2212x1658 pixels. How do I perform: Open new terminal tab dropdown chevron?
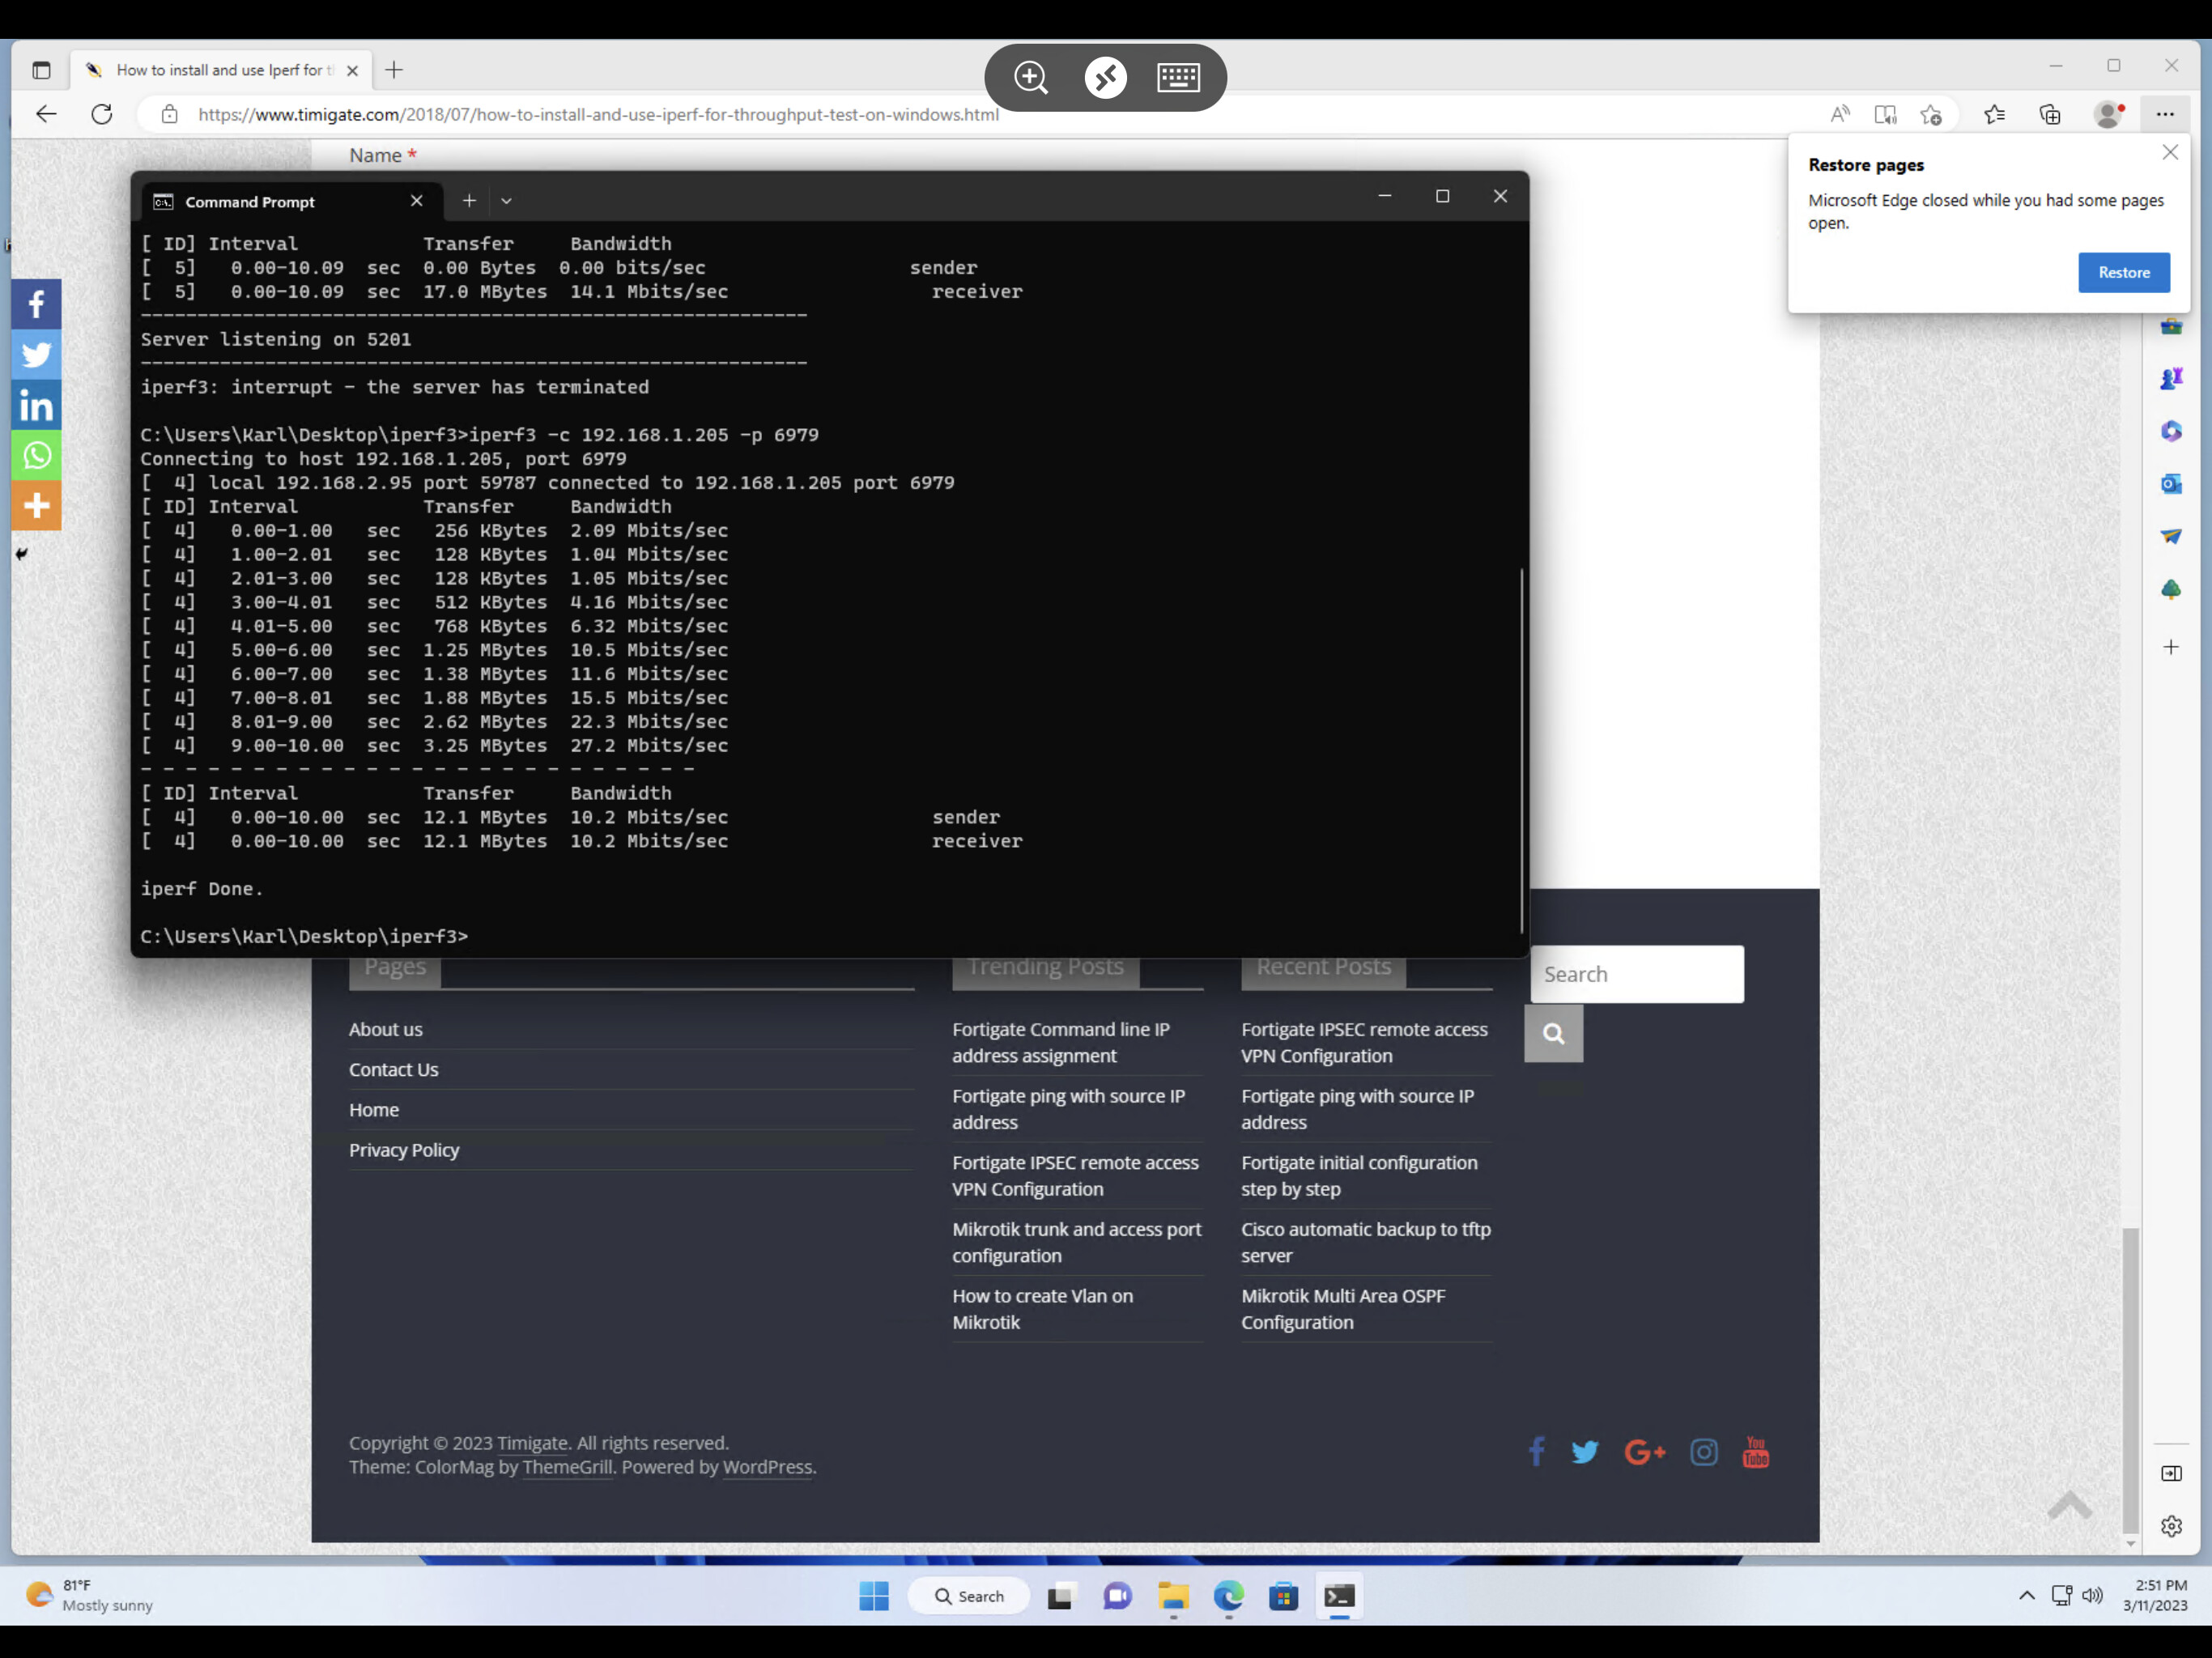click(x=506, y=201)
